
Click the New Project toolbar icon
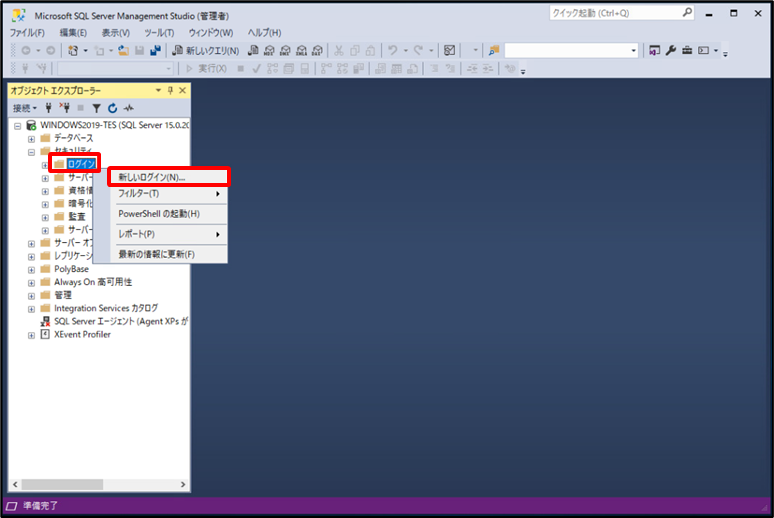pos(73,50)
